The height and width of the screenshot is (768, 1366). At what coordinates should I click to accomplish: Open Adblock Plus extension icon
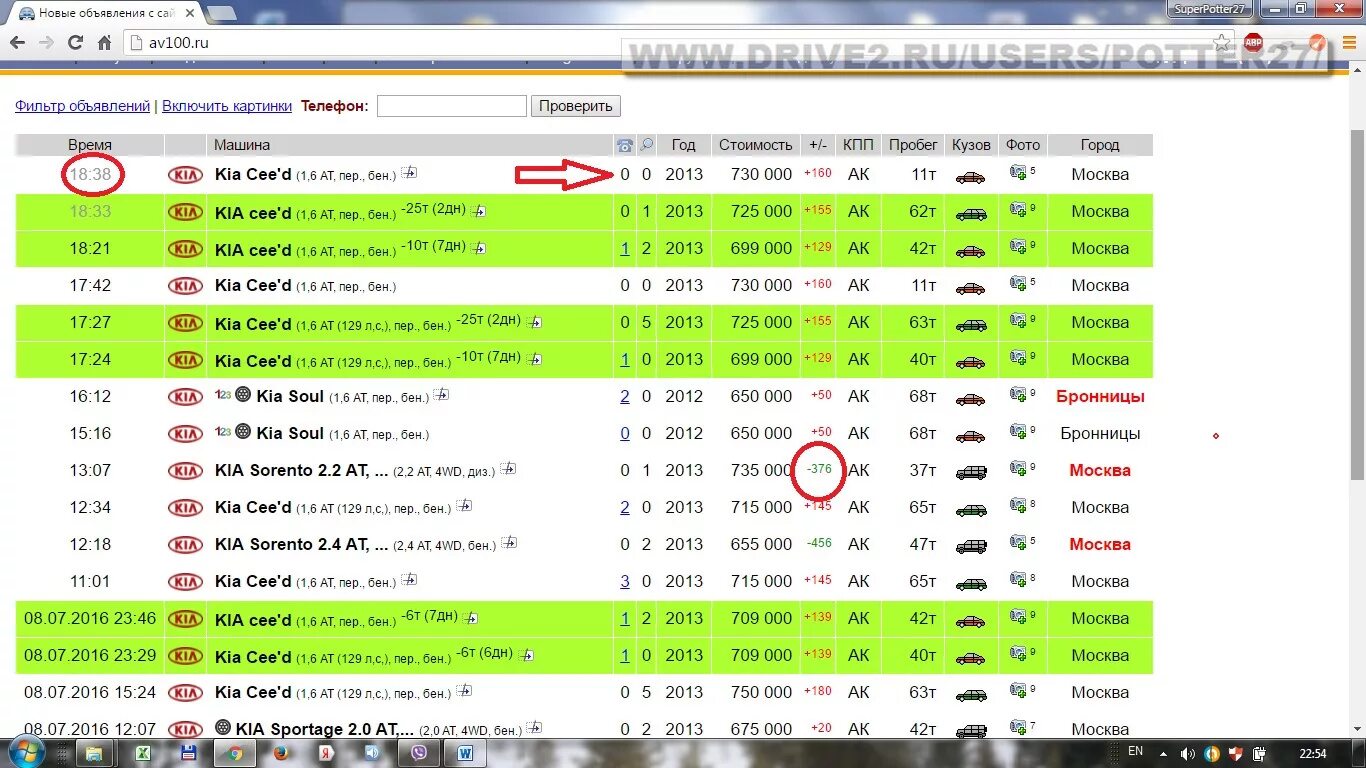(1253, 43)
